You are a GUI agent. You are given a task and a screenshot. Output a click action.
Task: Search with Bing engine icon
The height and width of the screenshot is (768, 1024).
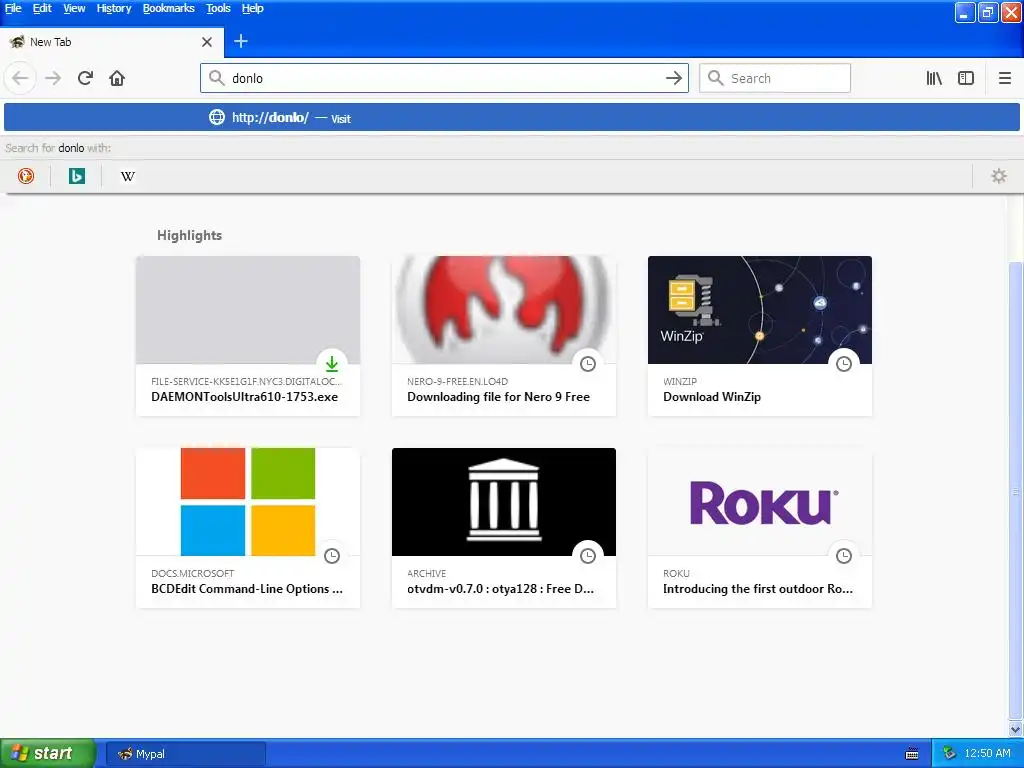pos(76,176)
